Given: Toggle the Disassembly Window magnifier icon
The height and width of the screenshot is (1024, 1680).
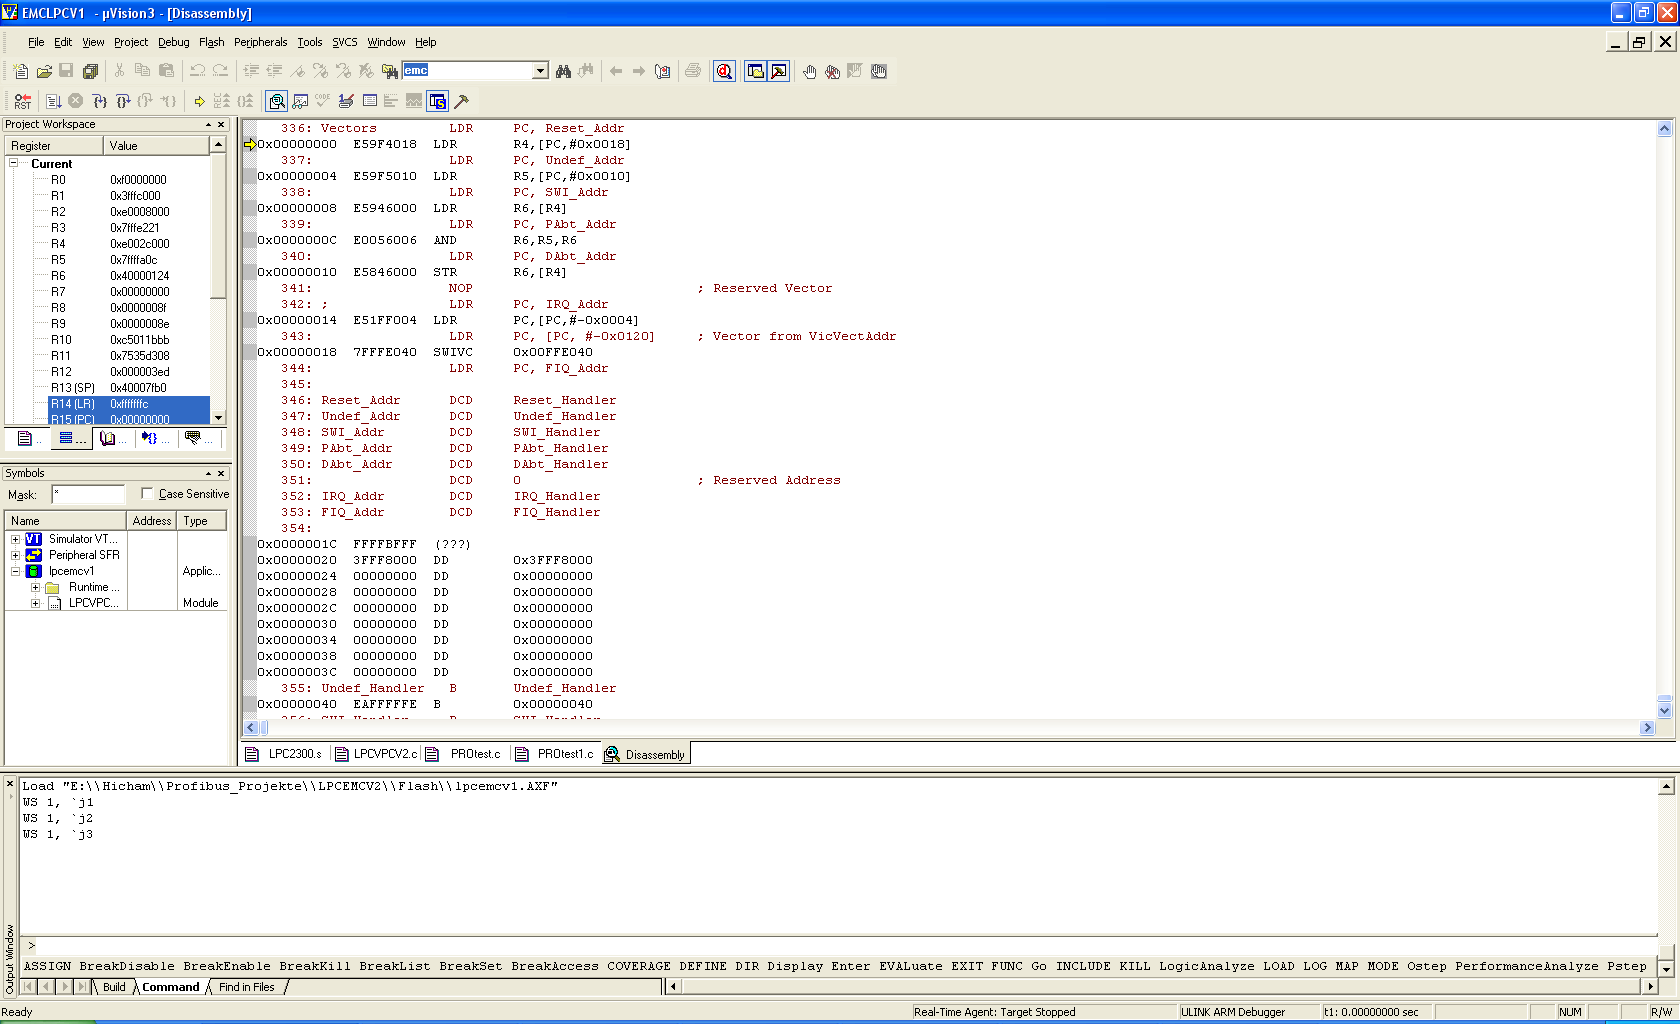Looking at the screenshot, I should click(277, 101).
